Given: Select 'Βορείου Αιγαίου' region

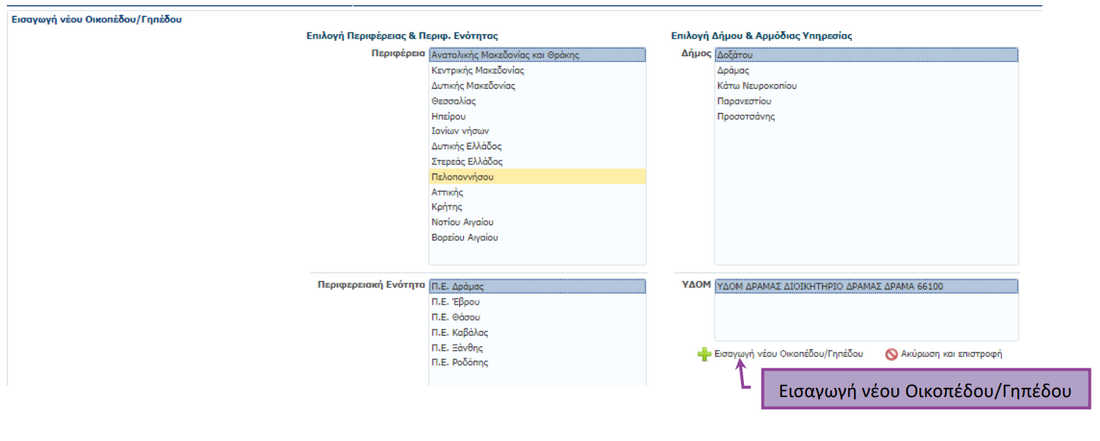Looking at the screenshot, I should point(464,238).
